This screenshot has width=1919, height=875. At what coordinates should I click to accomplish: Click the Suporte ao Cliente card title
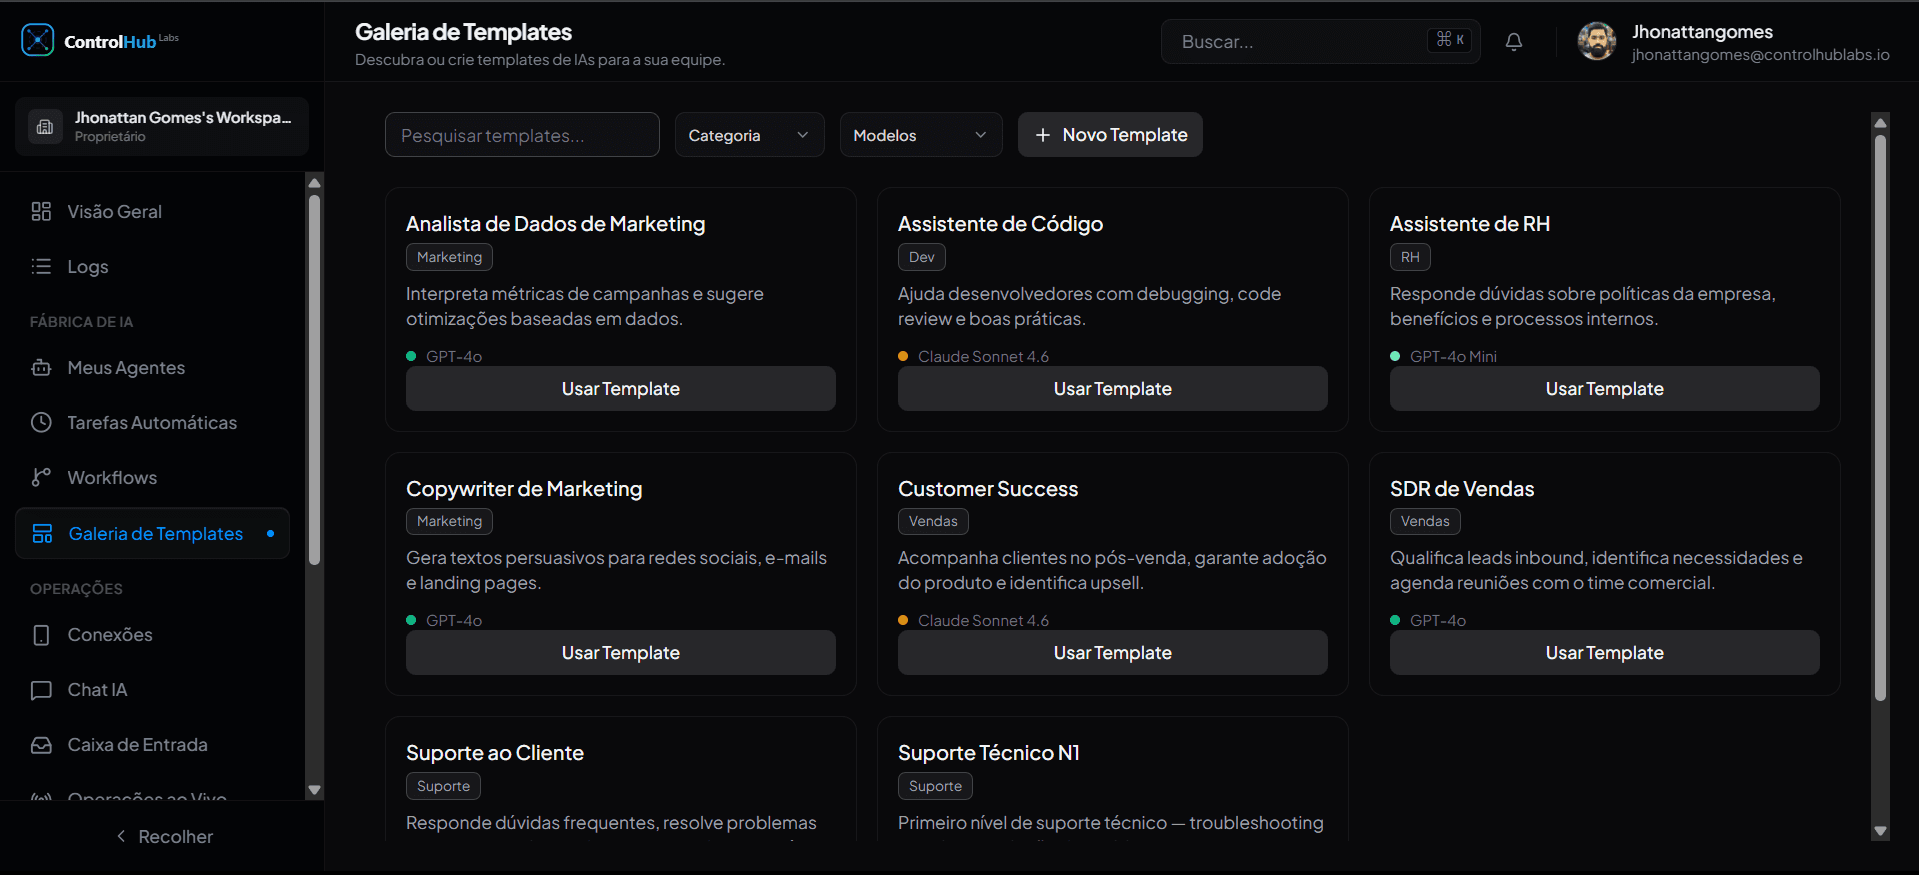click(495, 753)
